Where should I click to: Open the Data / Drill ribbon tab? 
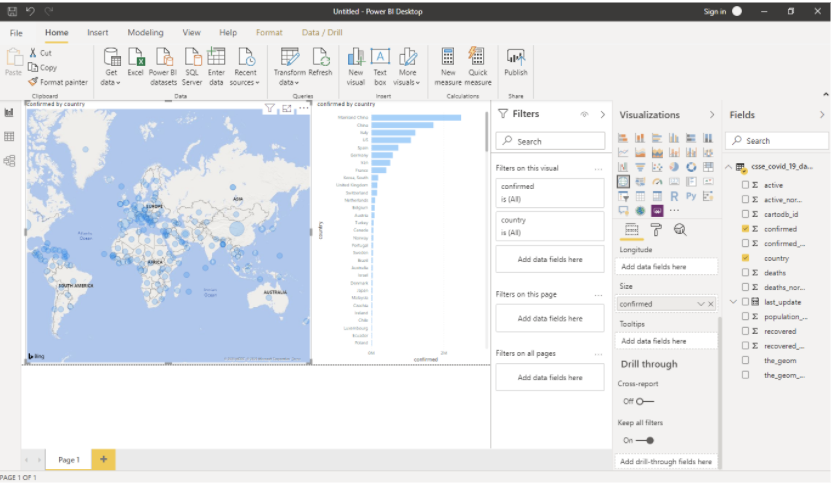click(322, 32)
